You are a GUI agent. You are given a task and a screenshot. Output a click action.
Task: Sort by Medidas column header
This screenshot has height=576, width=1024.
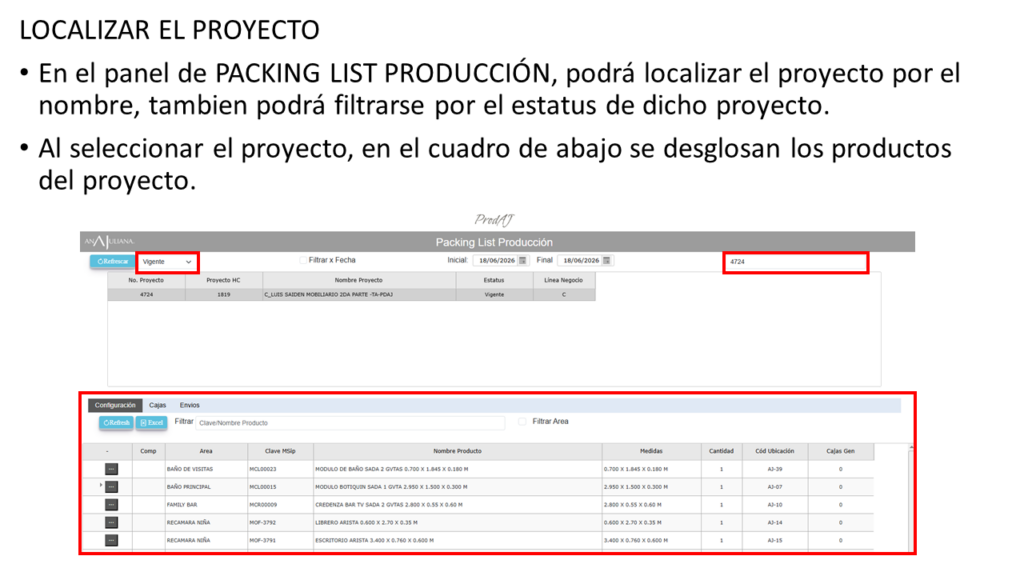pyautogui.click(x=651, y=451)
